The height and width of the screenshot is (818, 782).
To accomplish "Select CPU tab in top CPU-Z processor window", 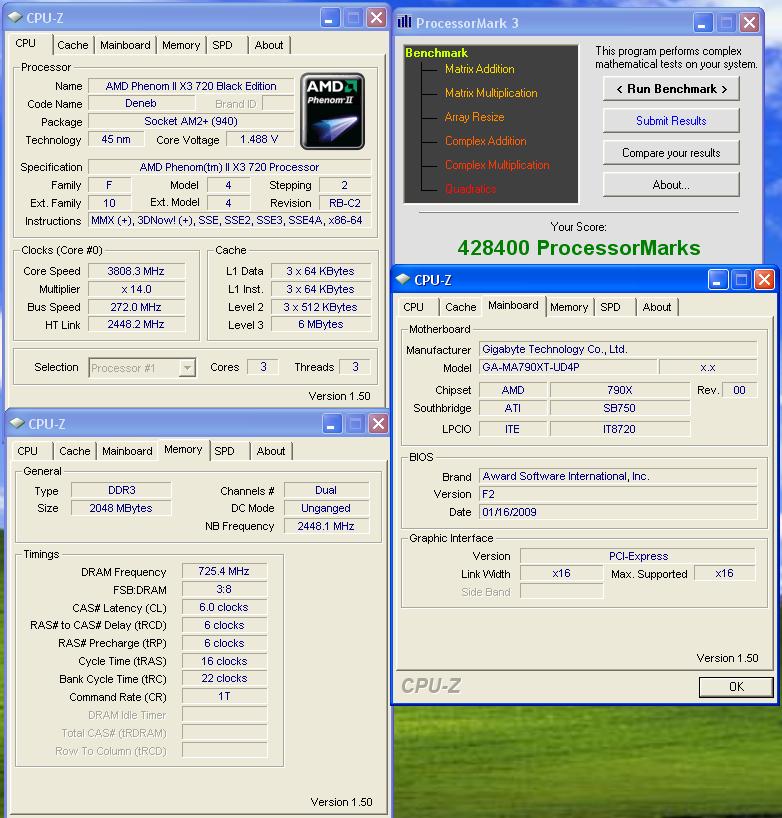I will [26, 43].
